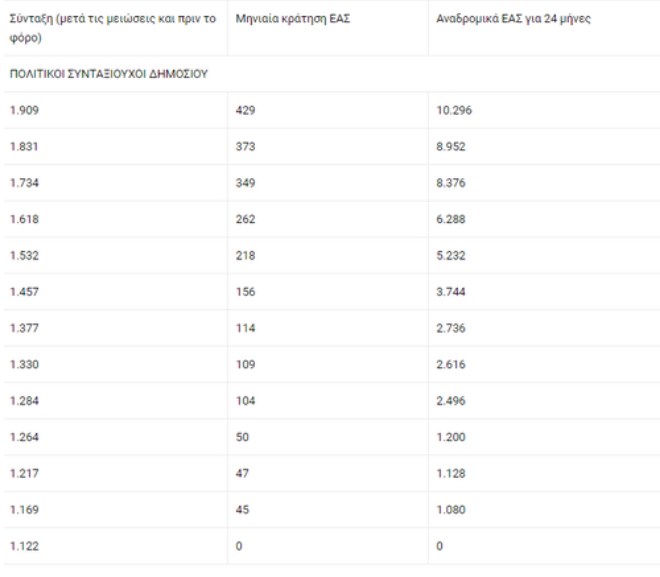Select the retroactive cell 1.080
Viewport: 660px width, 577px height.
pyautogui.click(x=451, y=510)
